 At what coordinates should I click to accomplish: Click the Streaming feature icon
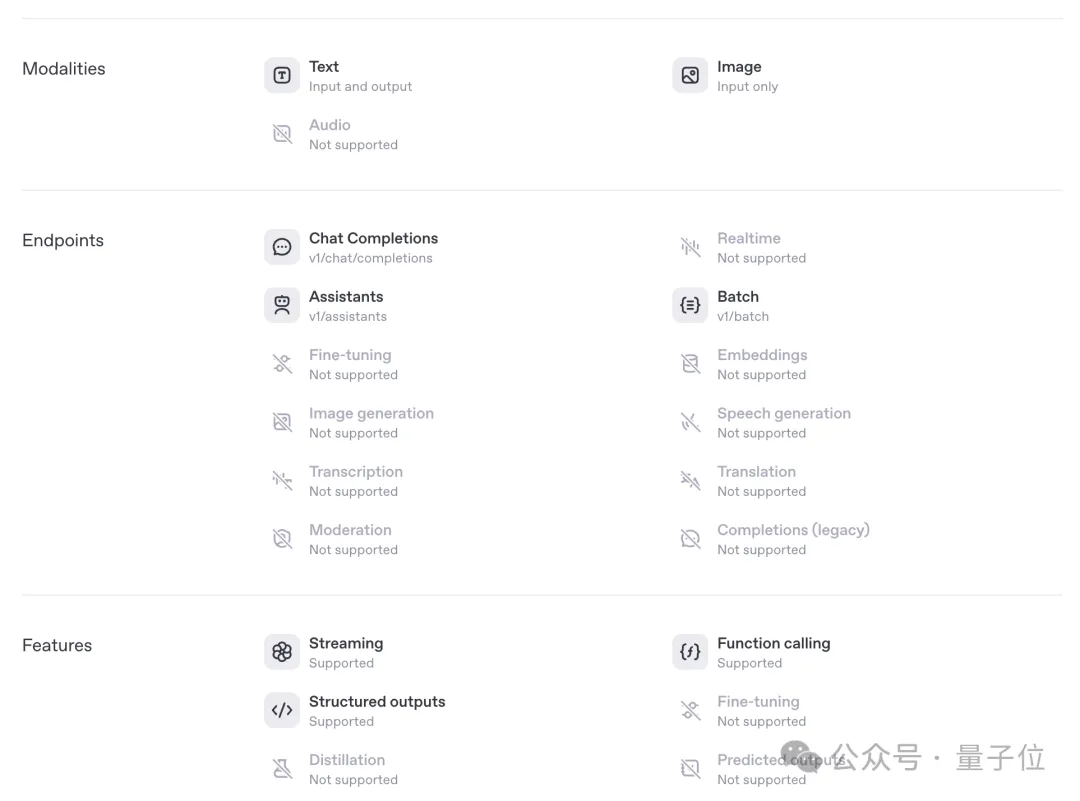pos(282,652)
